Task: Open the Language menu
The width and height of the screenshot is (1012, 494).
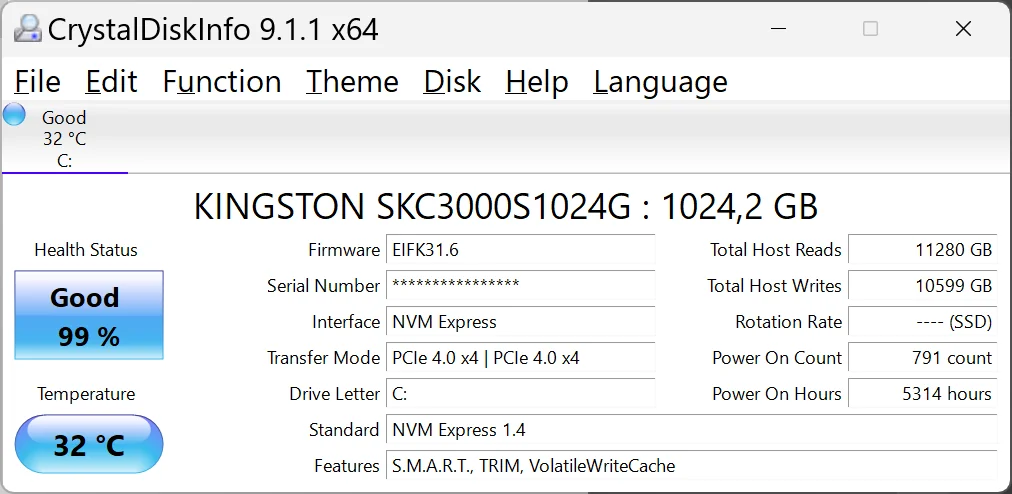Action: point(660,82)
